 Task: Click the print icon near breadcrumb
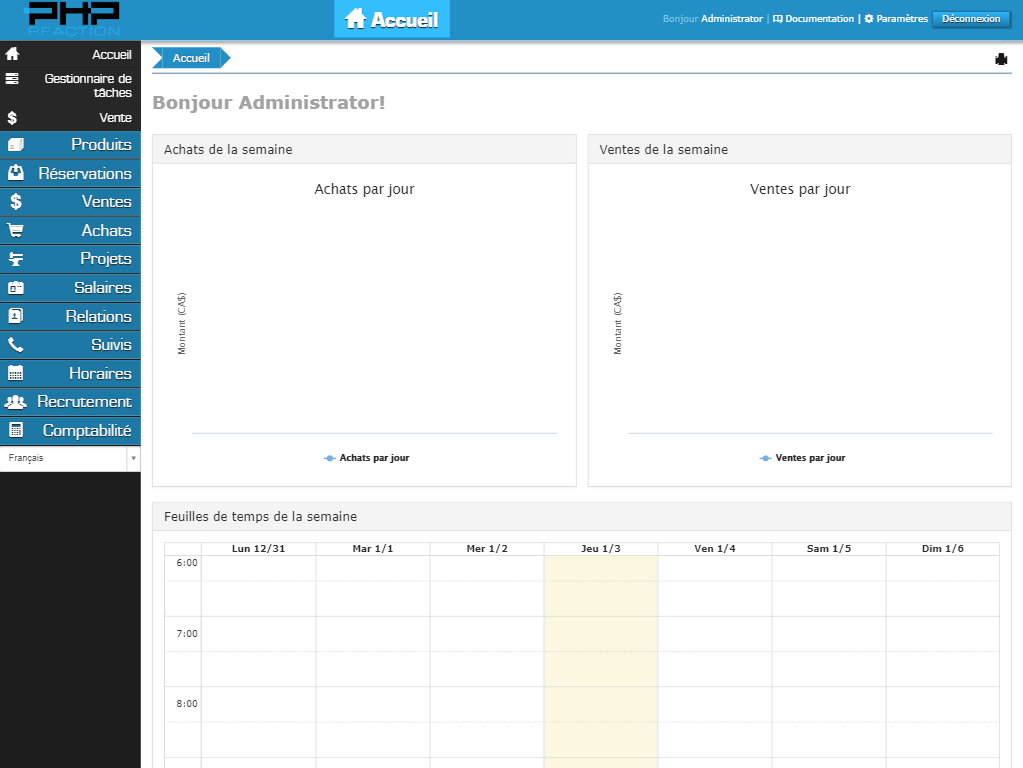(x=1001, y=59)
